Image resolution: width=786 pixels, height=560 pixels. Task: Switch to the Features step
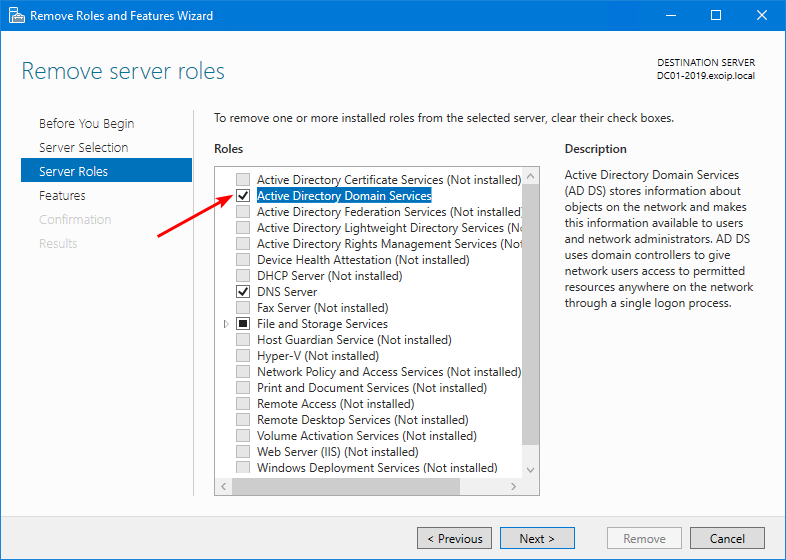(x=62, y=196)
